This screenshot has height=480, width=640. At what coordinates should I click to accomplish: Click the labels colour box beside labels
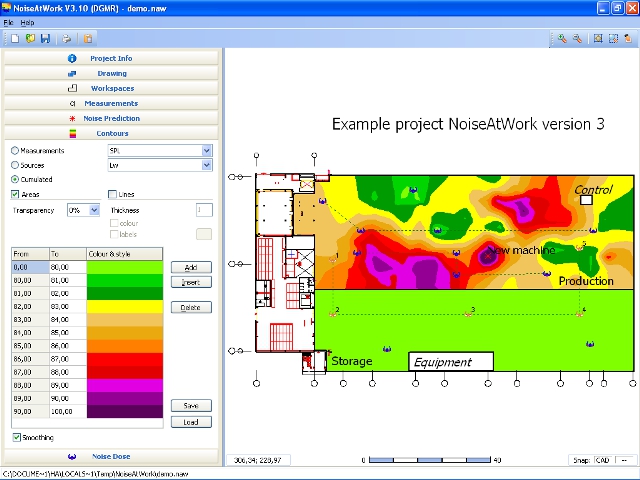point(204,234)
